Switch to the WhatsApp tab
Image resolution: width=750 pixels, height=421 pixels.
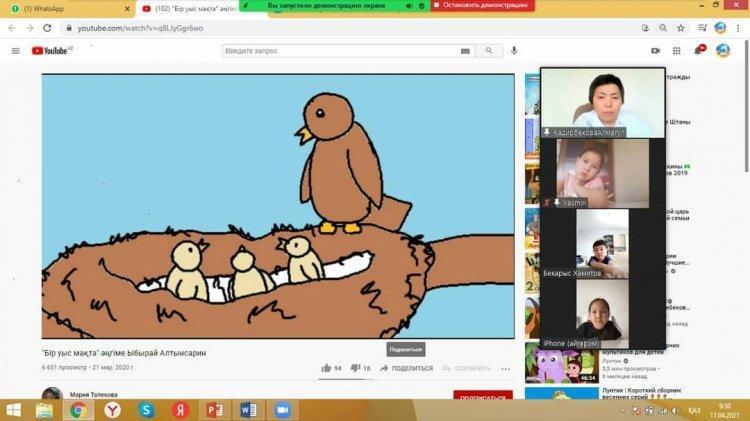pos(67,9)
